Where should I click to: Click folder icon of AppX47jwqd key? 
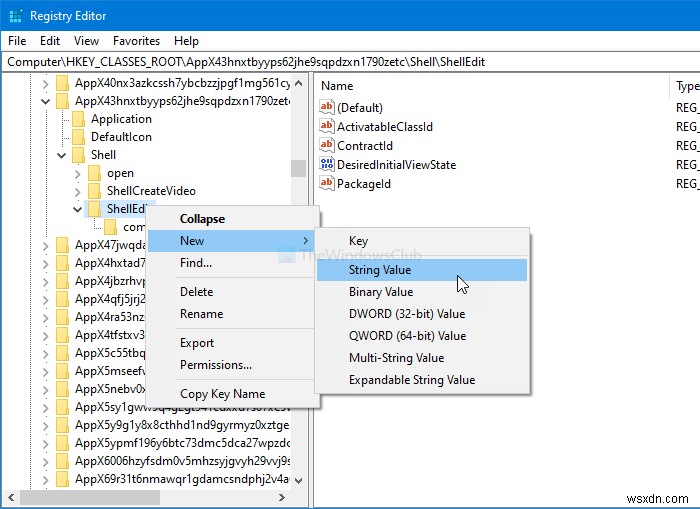coord(62,245)
